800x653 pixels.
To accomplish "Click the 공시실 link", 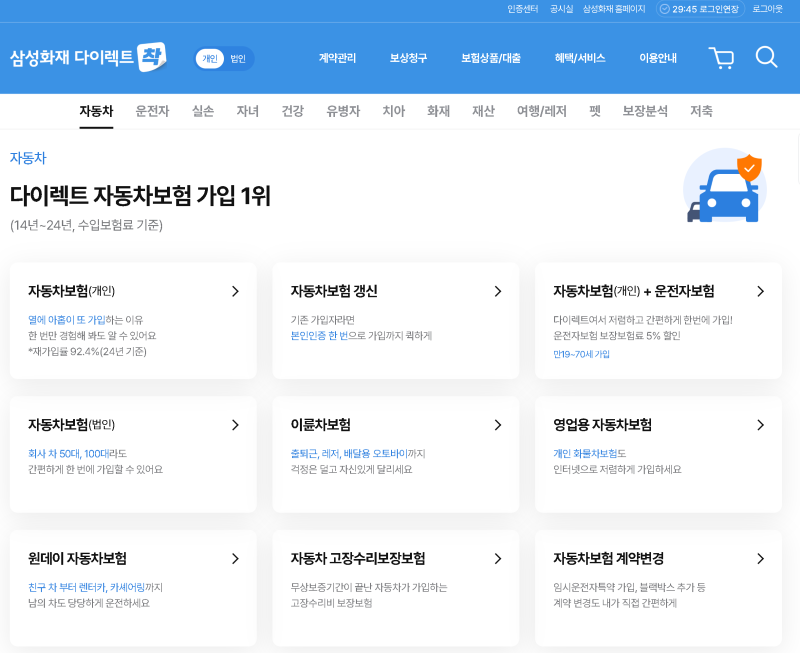I will point(561,9).
